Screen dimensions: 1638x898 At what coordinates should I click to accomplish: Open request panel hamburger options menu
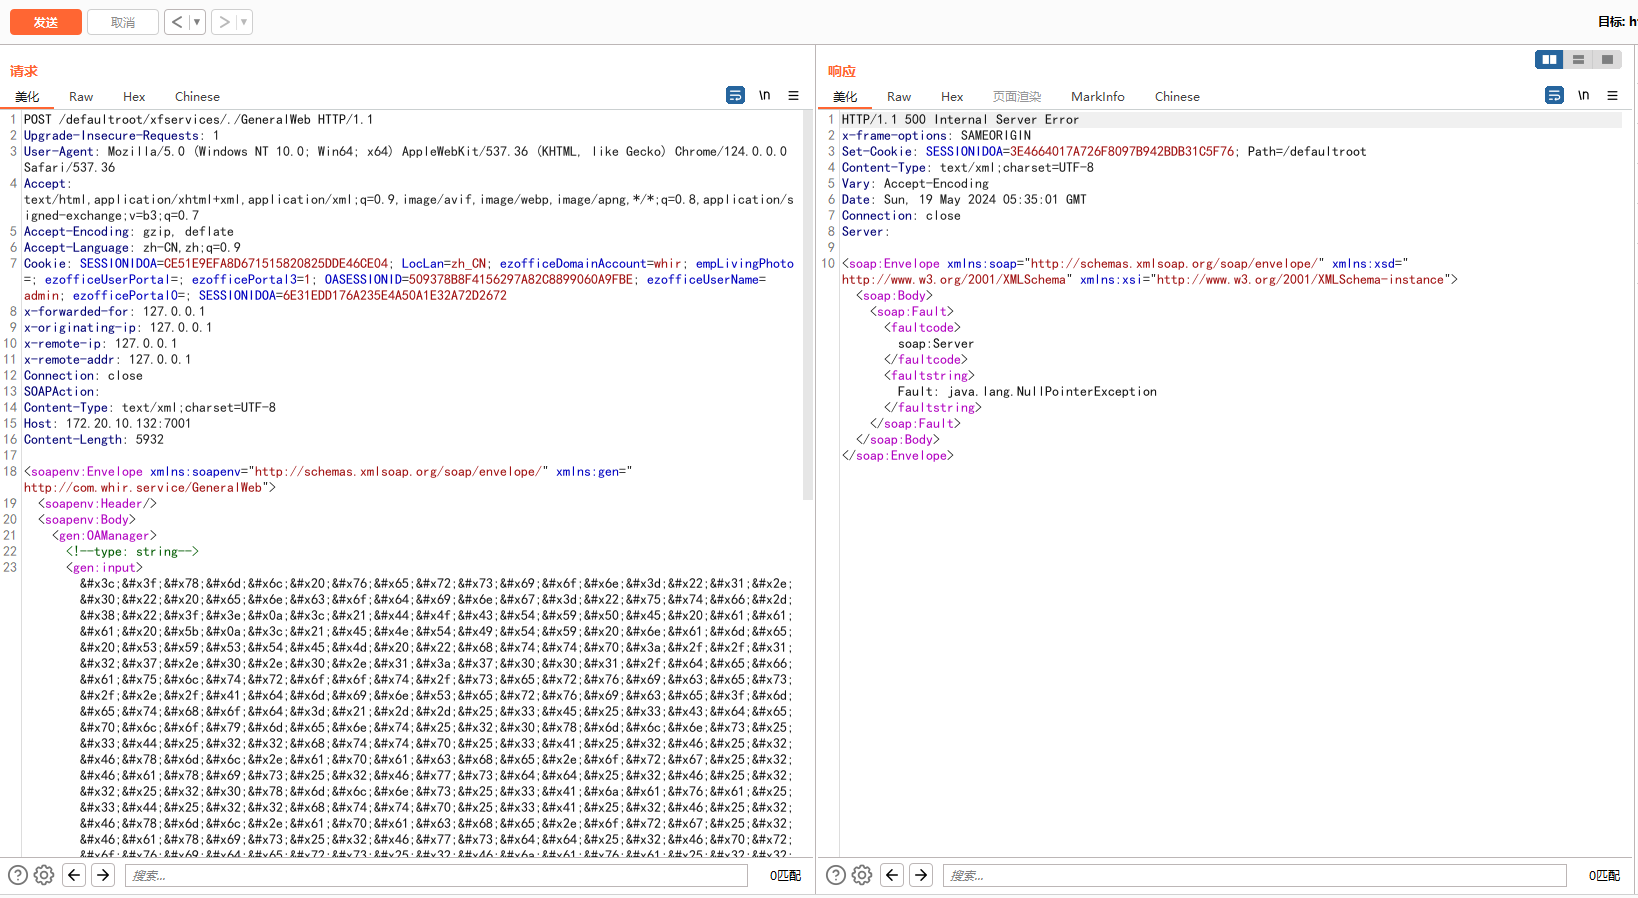pos(793,96)
